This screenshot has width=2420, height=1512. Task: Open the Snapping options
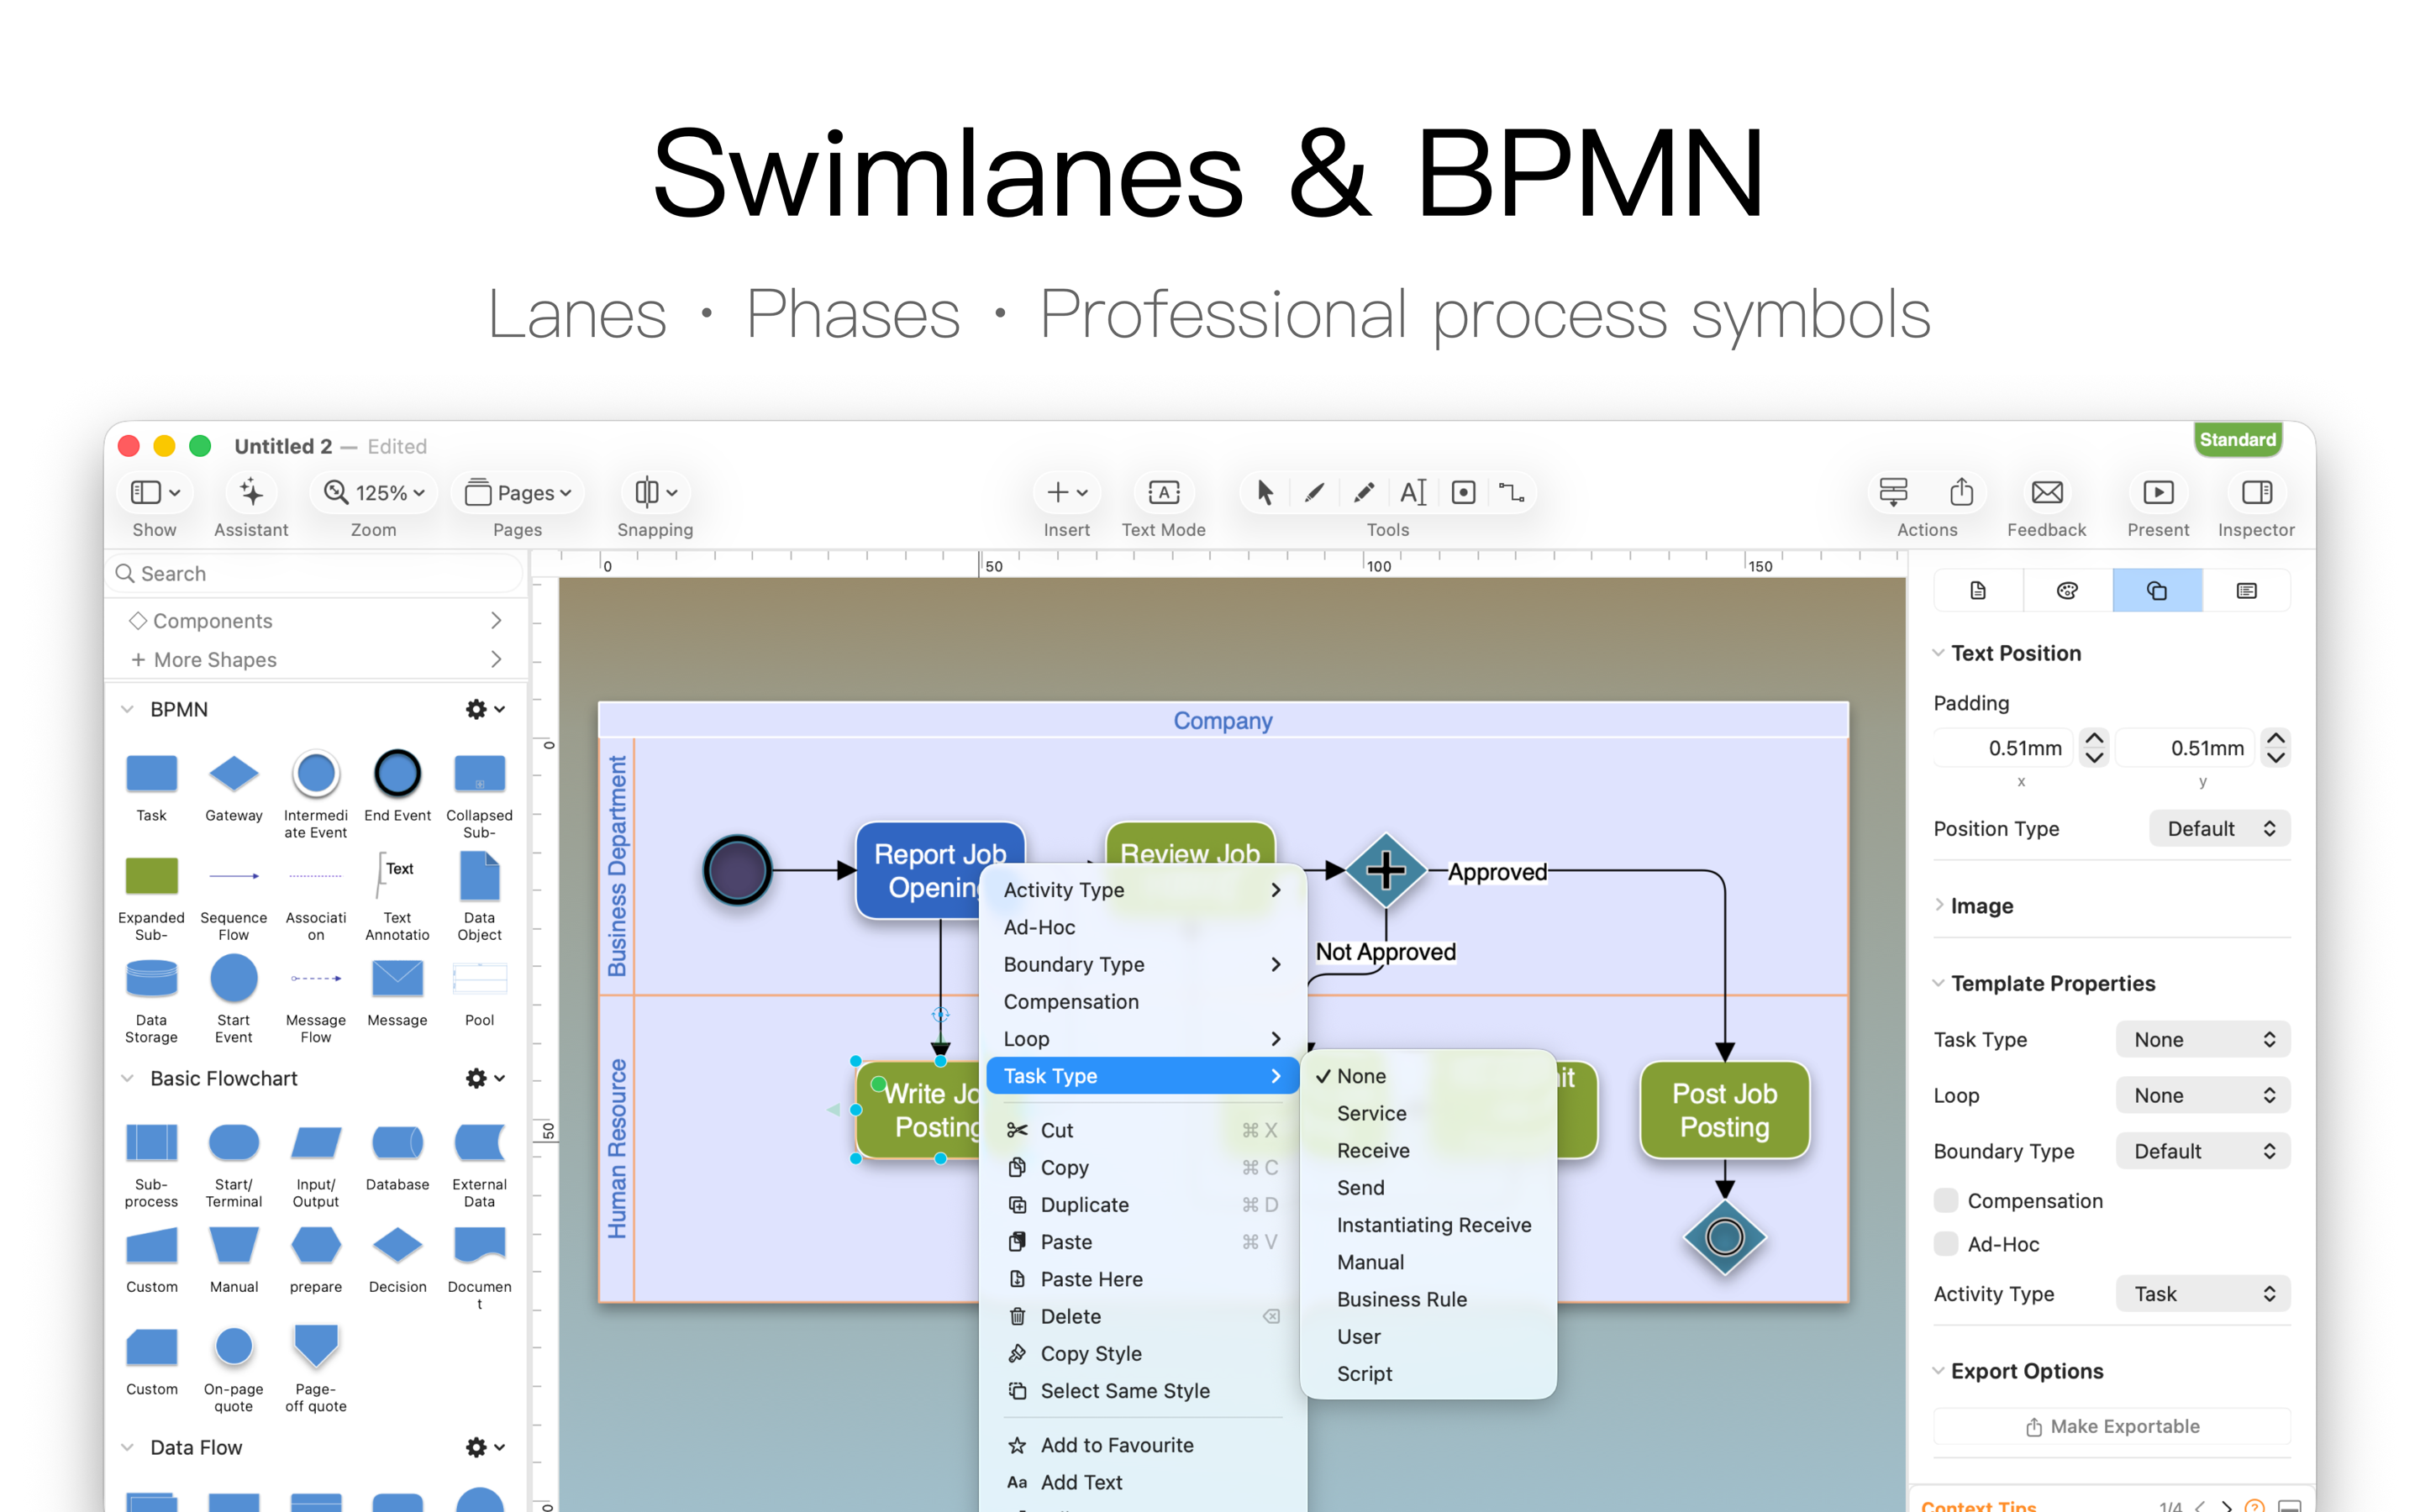[656, 493]
